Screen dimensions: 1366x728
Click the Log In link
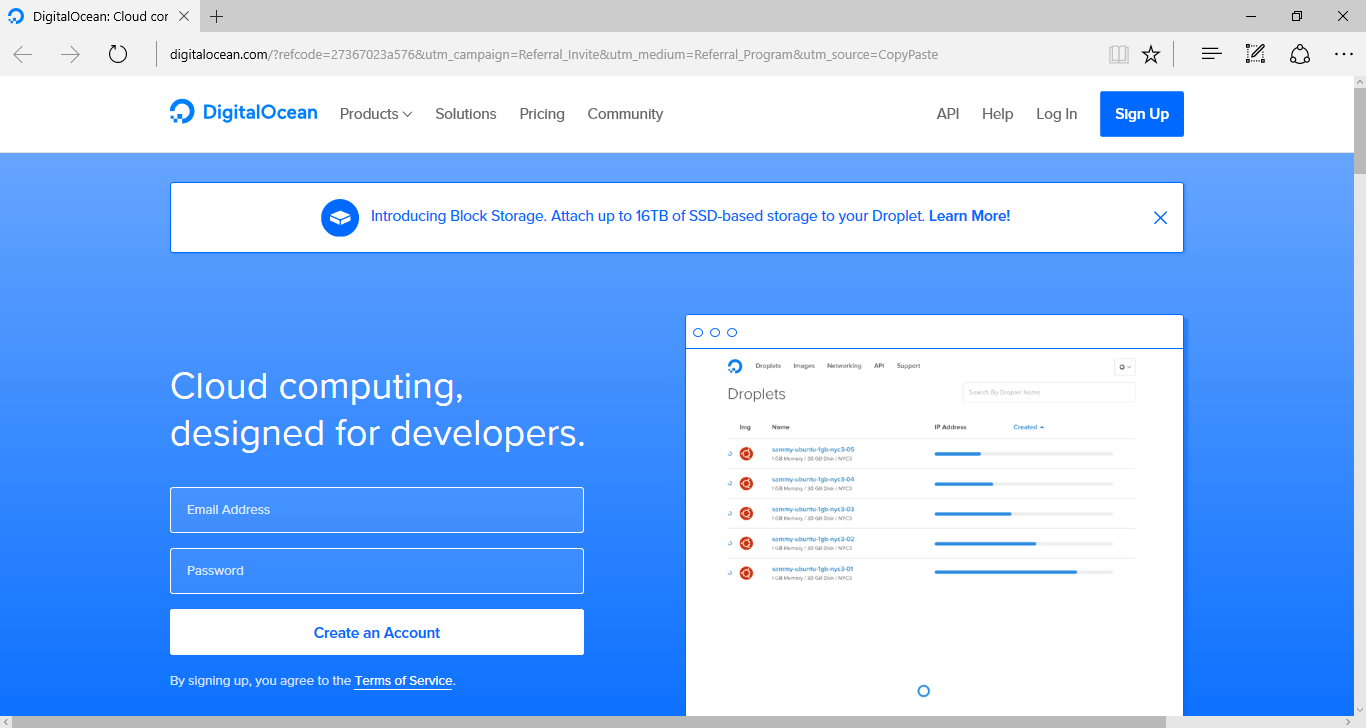1057,114
